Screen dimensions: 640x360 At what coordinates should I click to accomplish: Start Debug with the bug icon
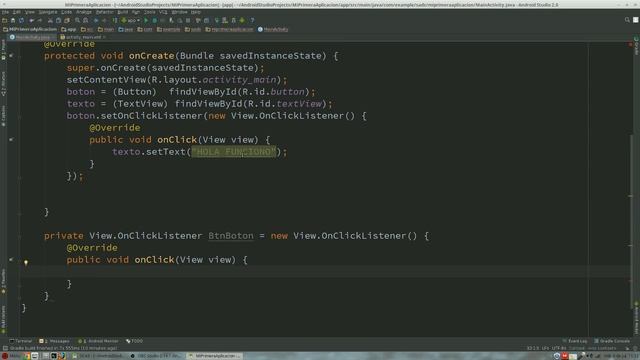coord(155,20)
